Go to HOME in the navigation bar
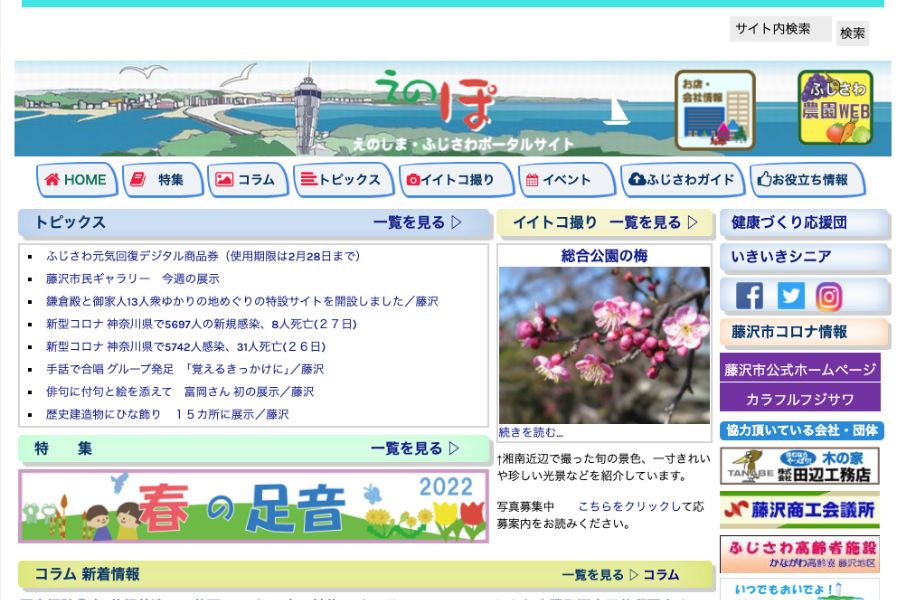Screen dimensions: 900x600 [76, 180]
